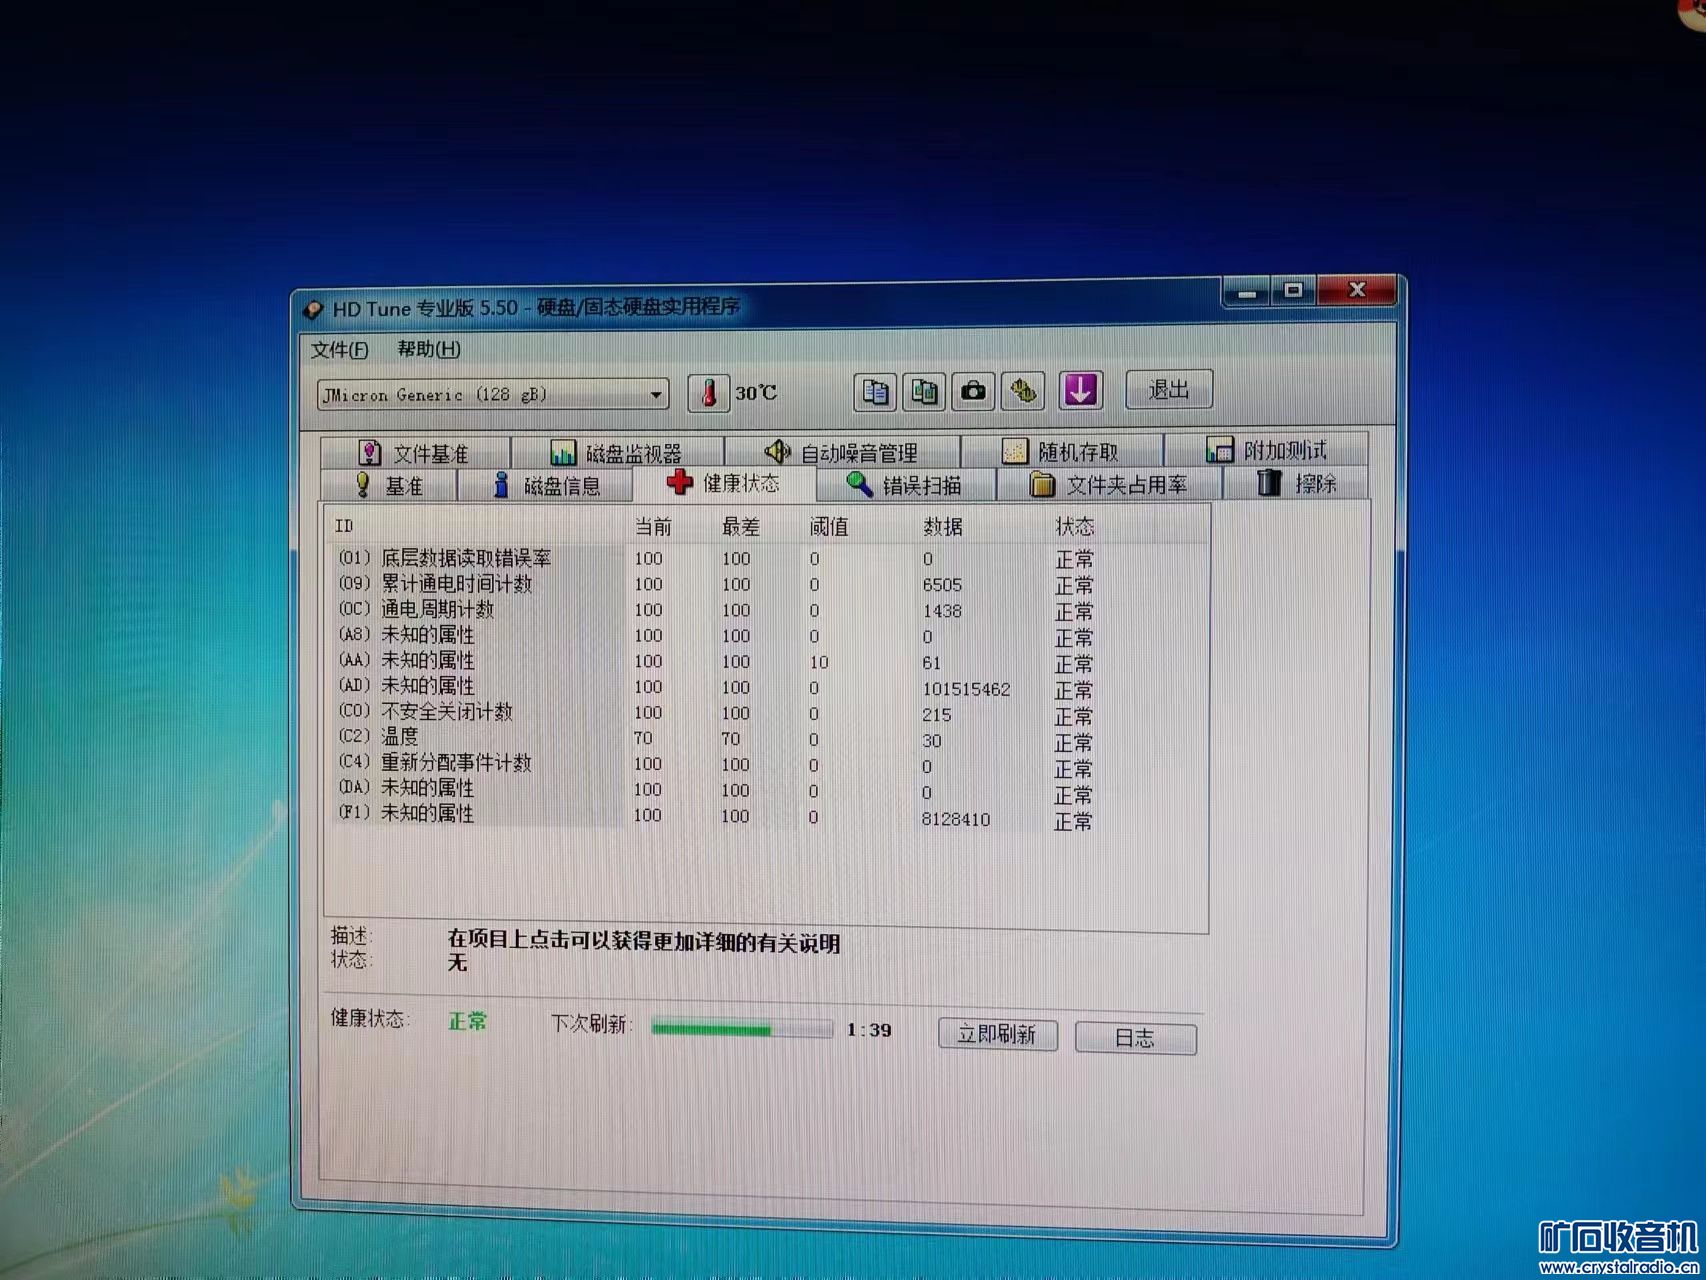
Task: Select the (AD) 未知的属性 row
Action: (x=717, y=687)
